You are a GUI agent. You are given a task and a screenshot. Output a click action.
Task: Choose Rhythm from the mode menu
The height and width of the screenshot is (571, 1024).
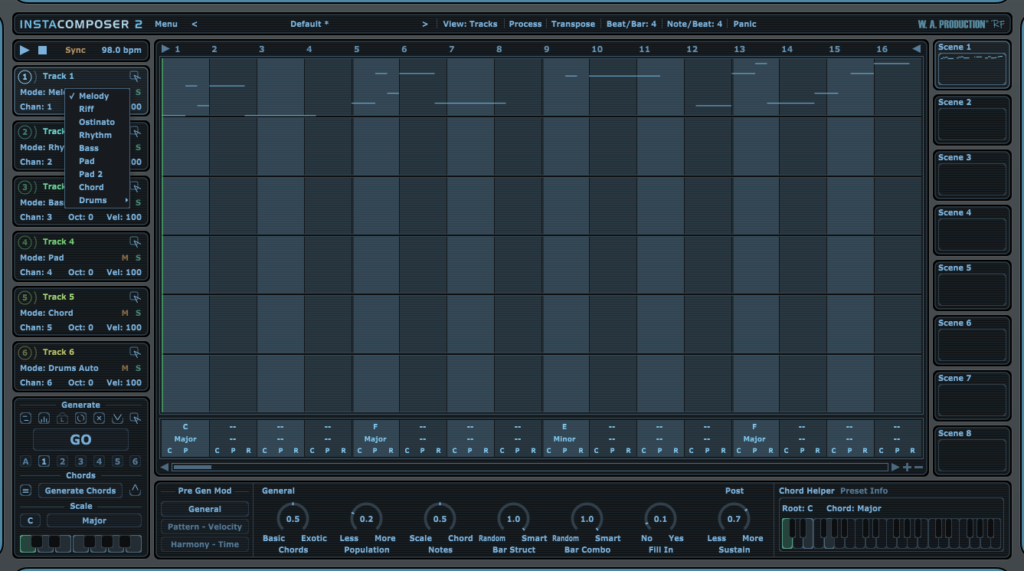pyautogui.click(x=97, y=135)
